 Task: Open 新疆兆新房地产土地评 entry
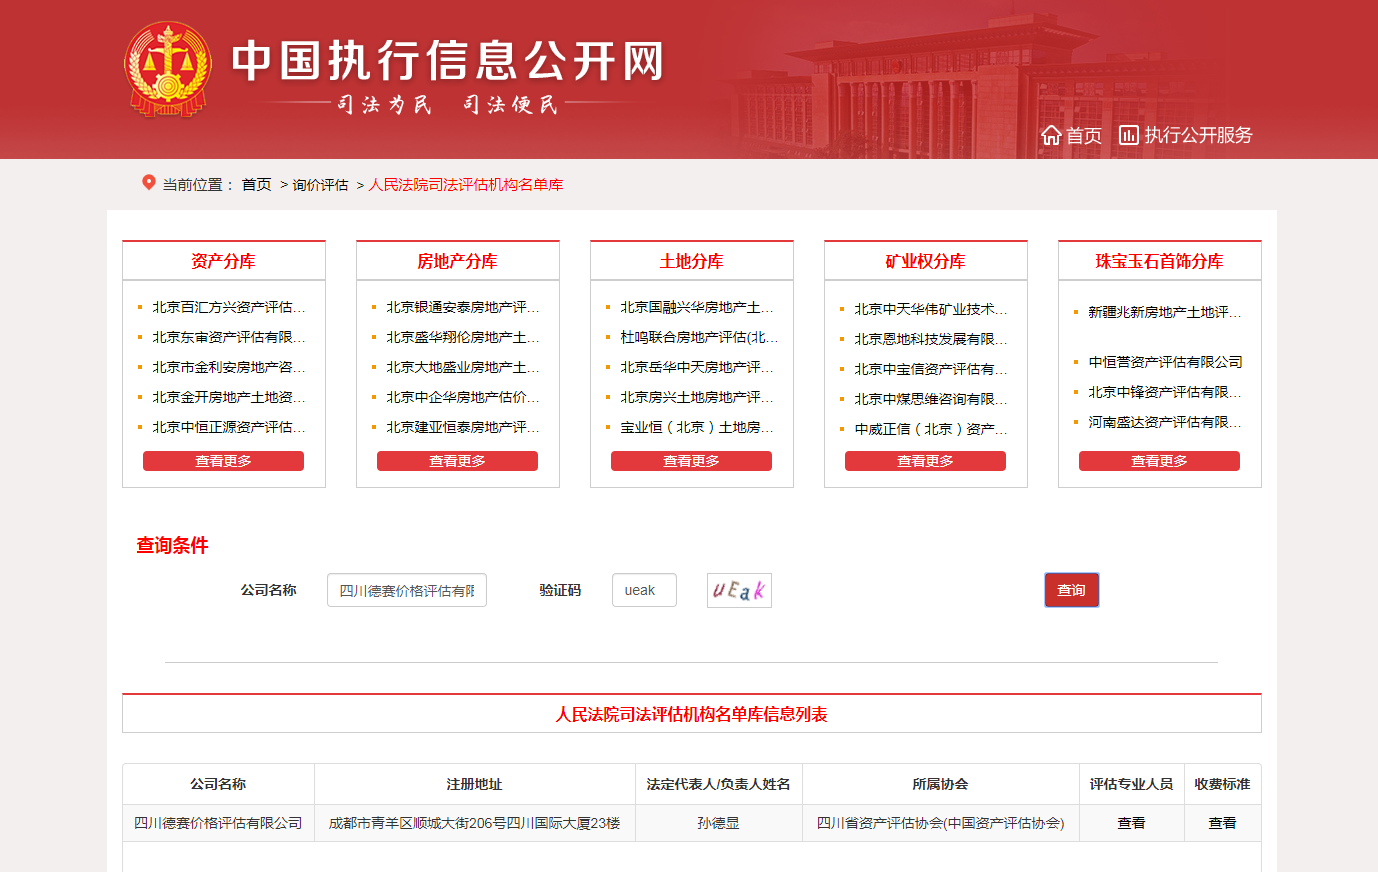[1165, 312]
